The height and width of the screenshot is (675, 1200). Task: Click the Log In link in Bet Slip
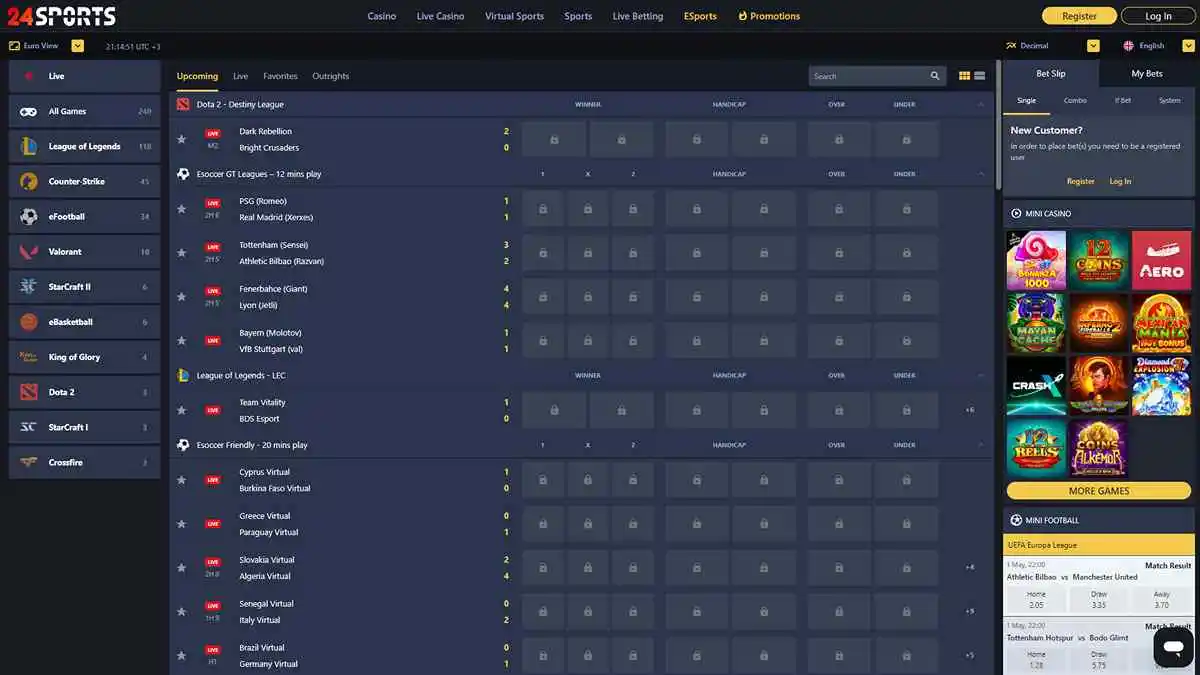(x=1120, y=181)
